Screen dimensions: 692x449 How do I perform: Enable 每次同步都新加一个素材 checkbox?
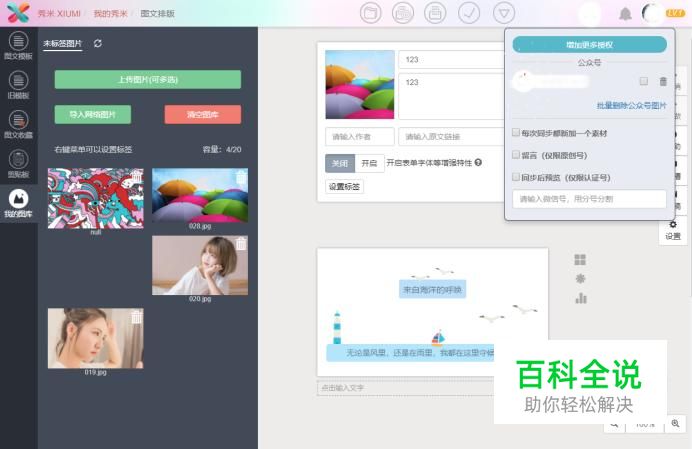515,132
